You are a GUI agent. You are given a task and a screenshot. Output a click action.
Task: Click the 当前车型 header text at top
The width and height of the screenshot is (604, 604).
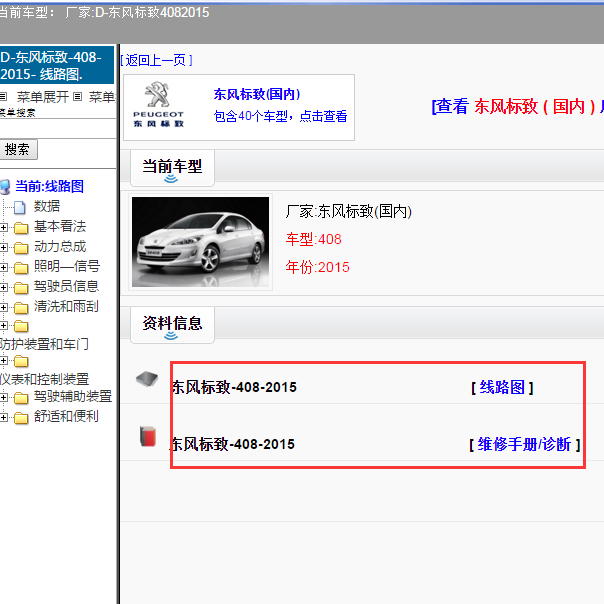[x=104, y=12]
